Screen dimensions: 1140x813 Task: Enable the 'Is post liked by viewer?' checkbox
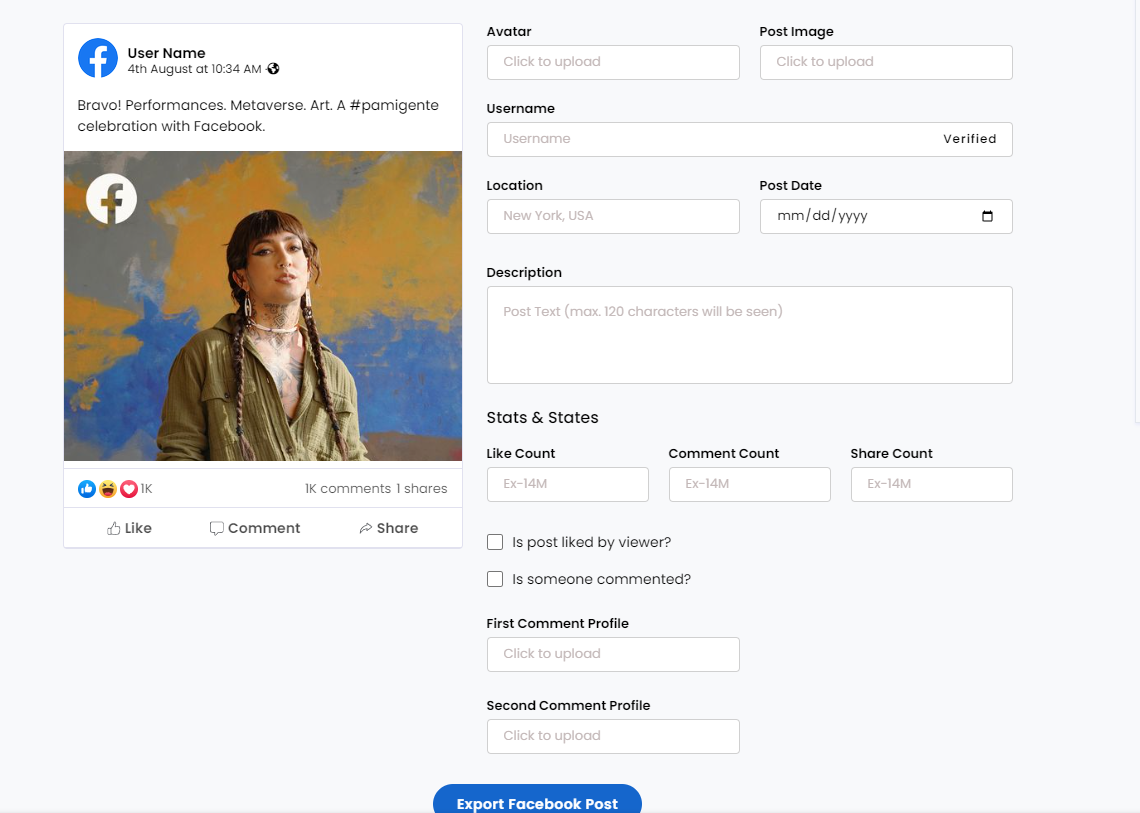pyautogui.click(x=495, y=541)
